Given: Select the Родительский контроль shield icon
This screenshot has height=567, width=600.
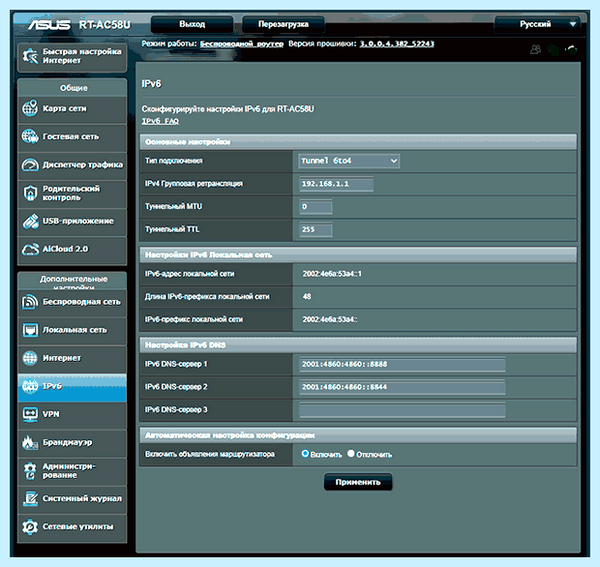Looking at the screenshot, I should pyautogui.click(x=30, y=193).
